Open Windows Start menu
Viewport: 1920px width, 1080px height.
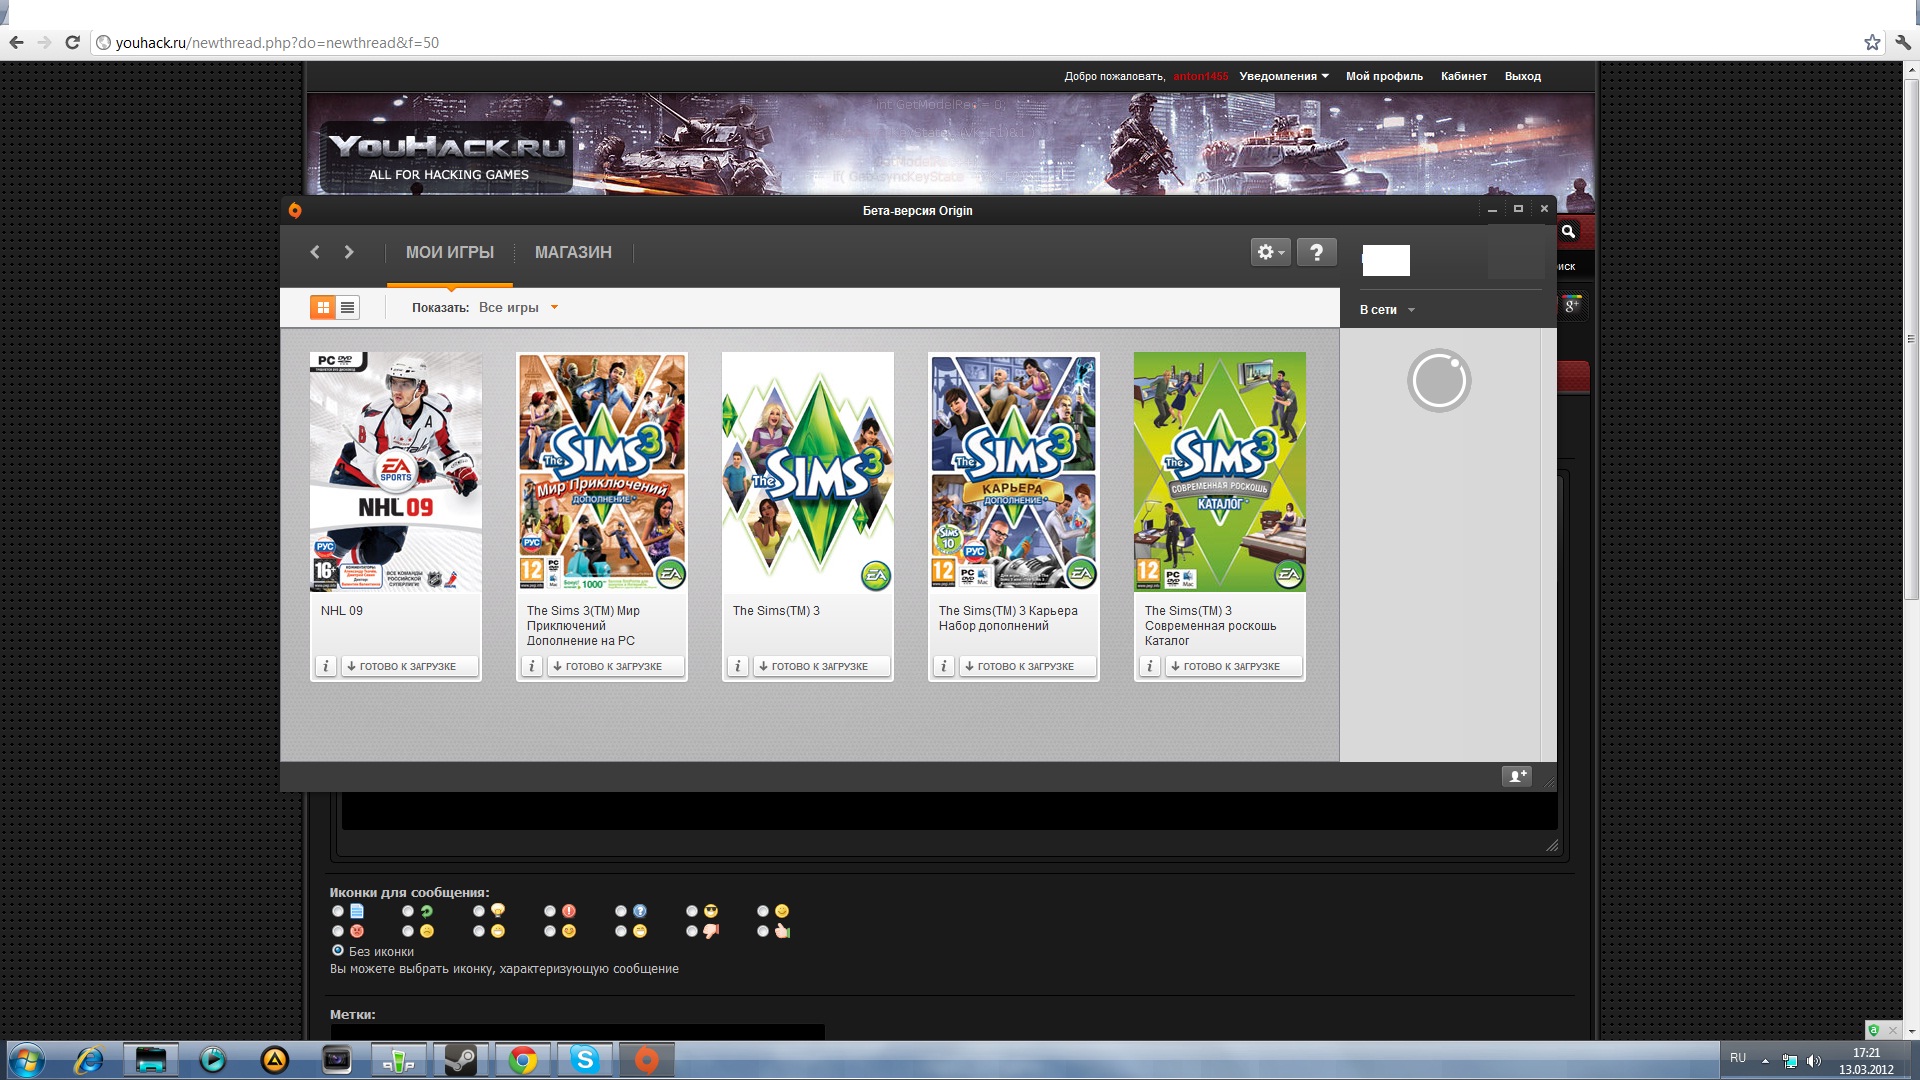pyautogui.click(x=27, y=1059)
